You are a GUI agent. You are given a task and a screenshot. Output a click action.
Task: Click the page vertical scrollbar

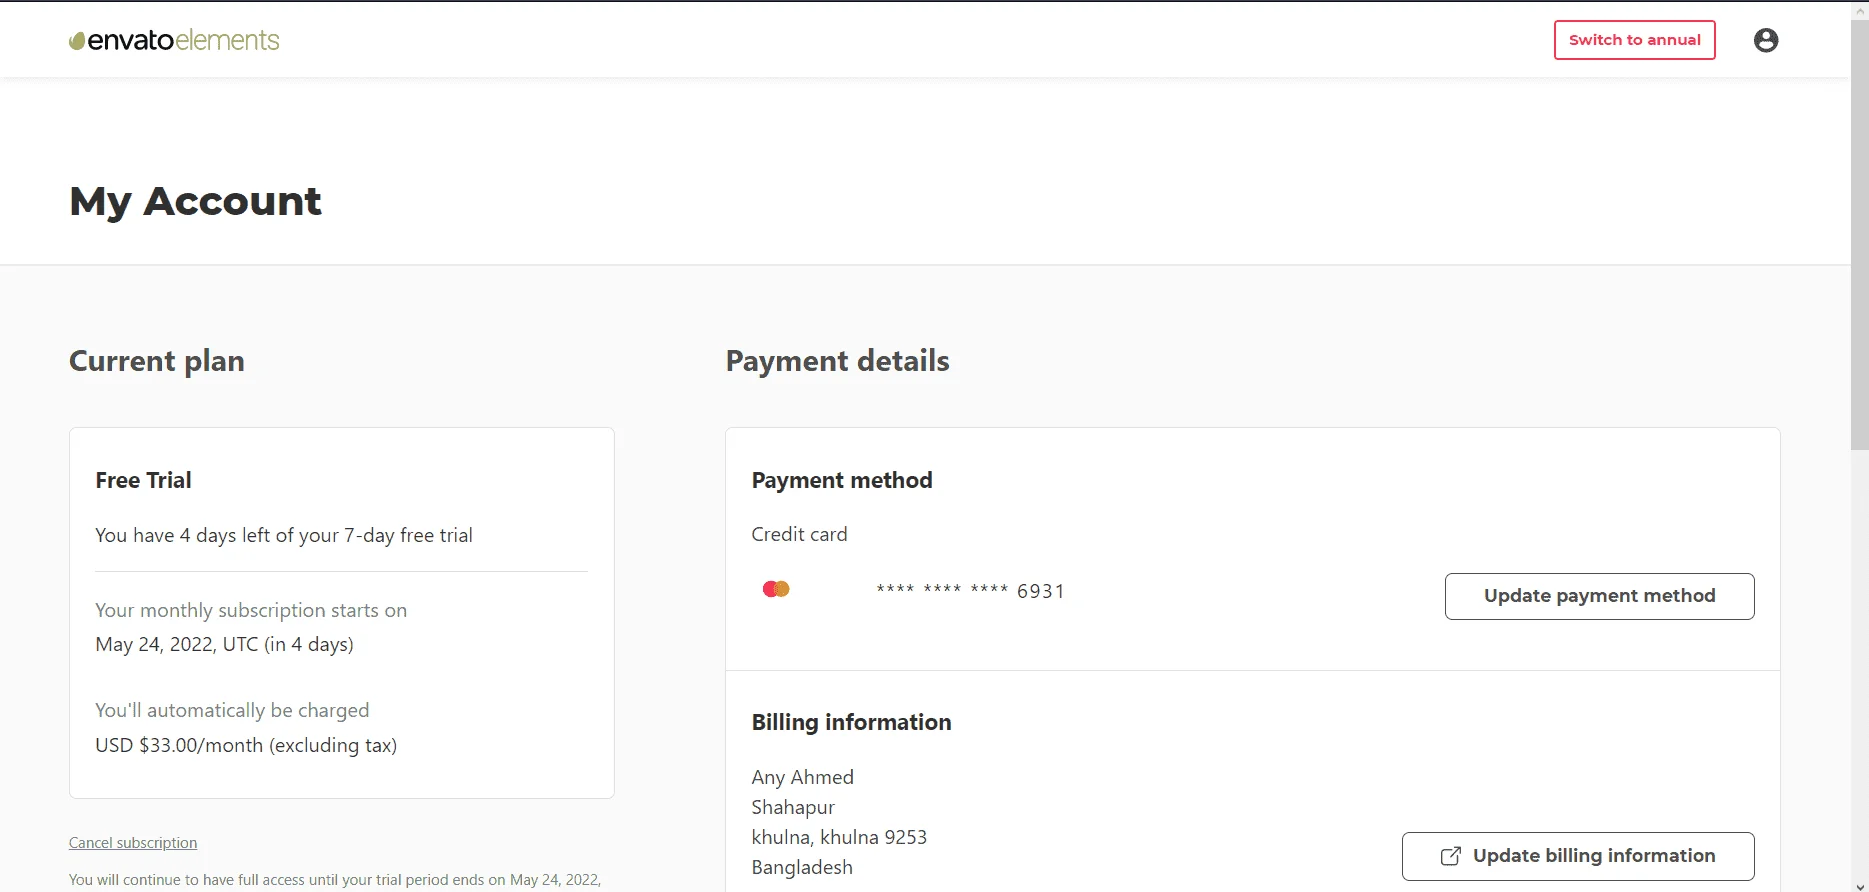pyautogui.click(x=1860, y=235)
